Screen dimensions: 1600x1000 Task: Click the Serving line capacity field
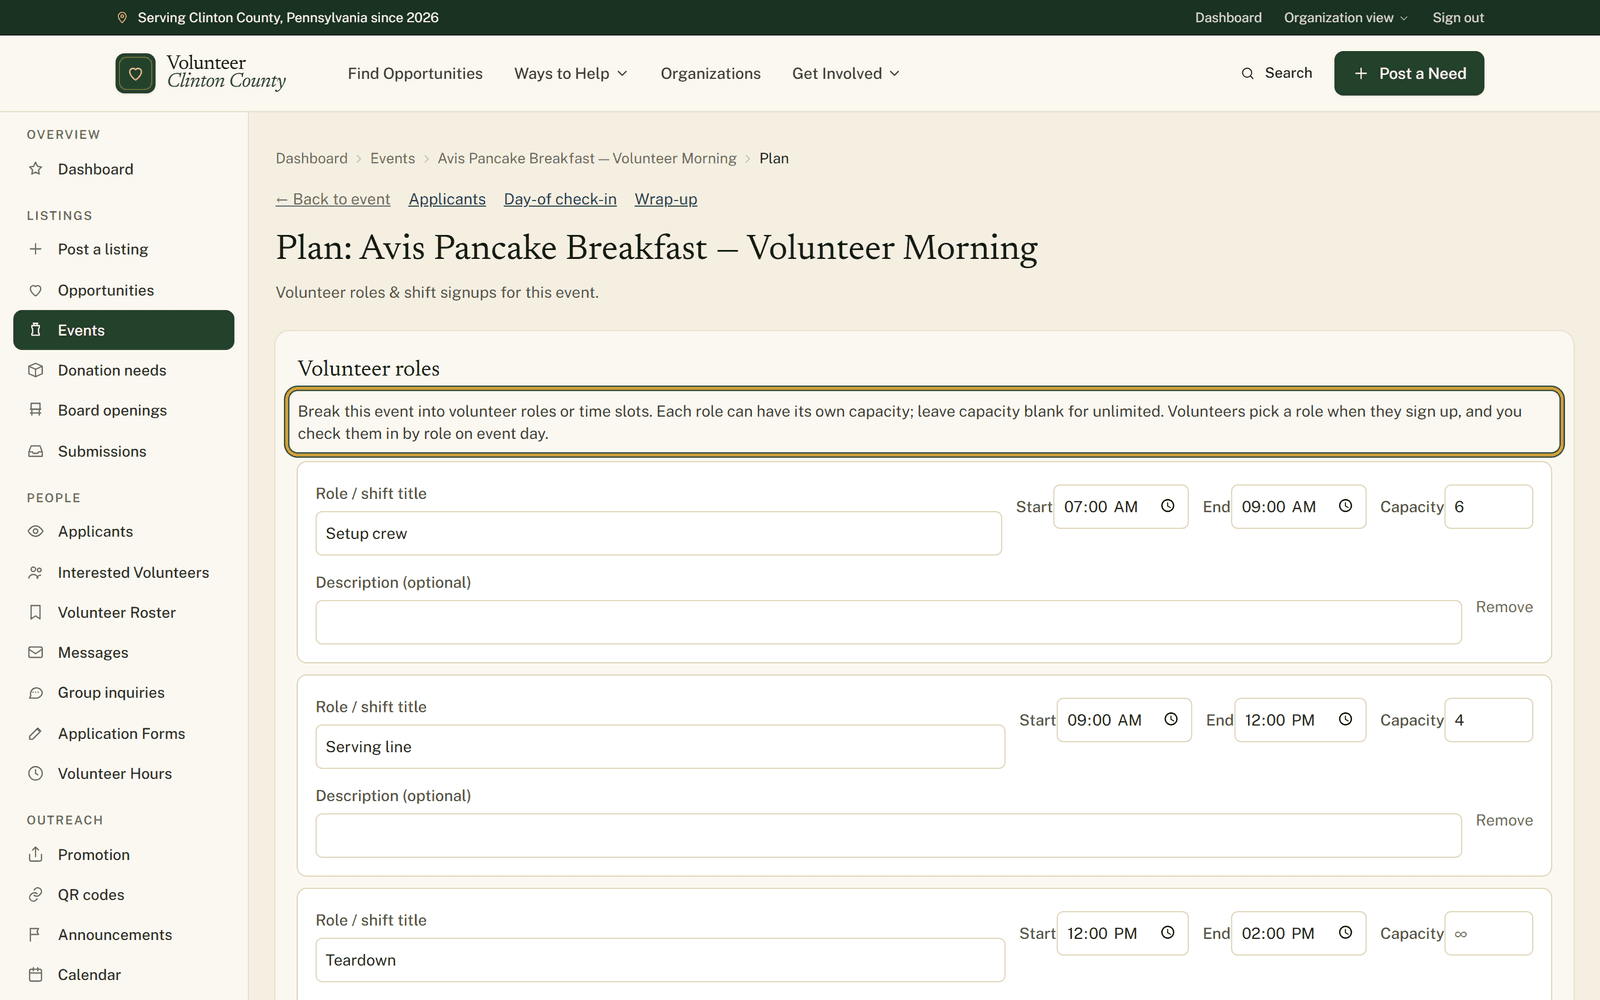tap(1488, 720)
